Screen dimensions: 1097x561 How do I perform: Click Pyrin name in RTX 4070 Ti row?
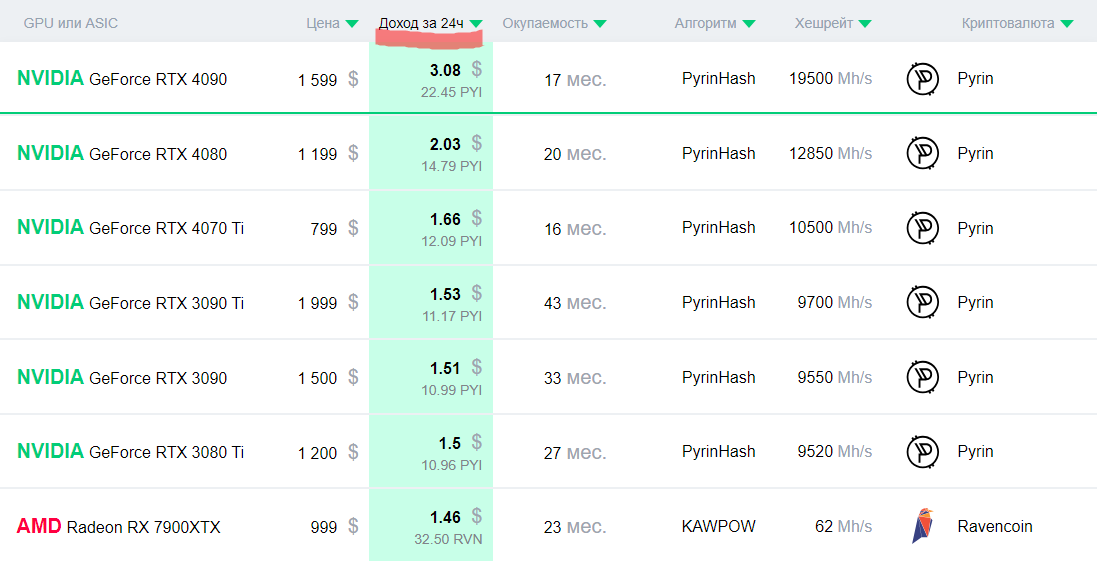975,228
